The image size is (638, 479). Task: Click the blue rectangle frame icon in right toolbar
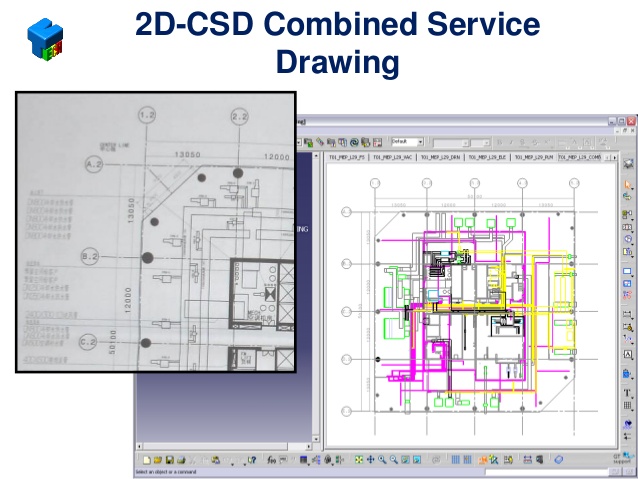[627, 271]
